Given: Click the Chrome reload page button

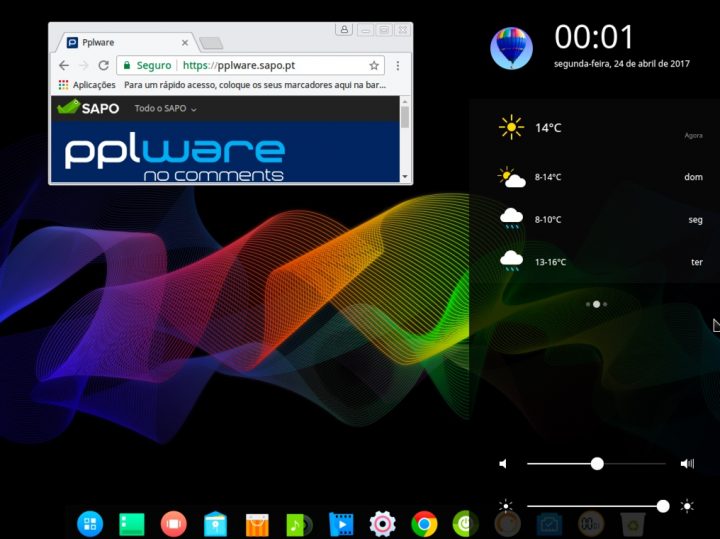Looking at the screenshot, I should point(103,65).
